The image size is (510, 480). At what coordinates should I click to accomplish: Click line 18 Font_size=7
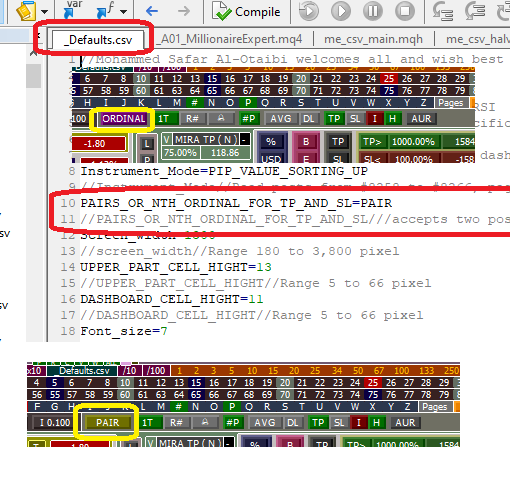coord(124,331)
